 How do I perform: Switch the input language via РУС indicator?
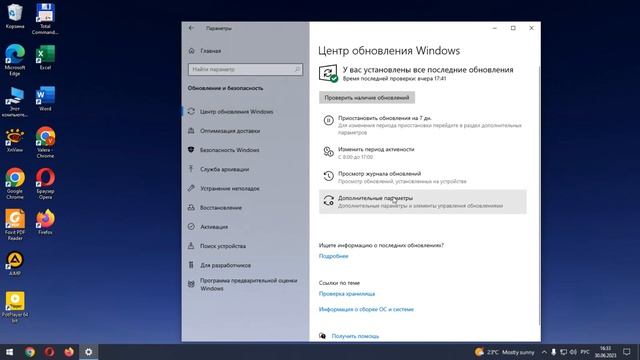click(585, 352)
